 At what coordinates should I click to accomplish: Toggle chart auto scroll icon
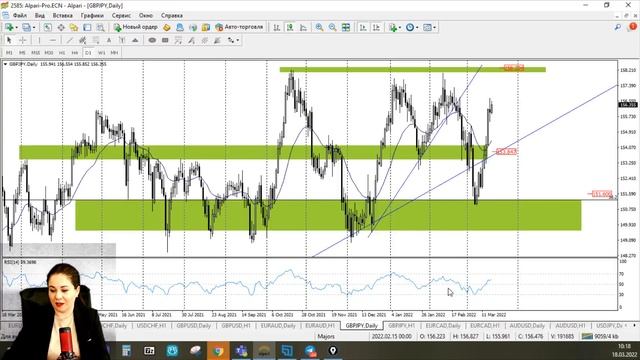[x=362, y=27]
